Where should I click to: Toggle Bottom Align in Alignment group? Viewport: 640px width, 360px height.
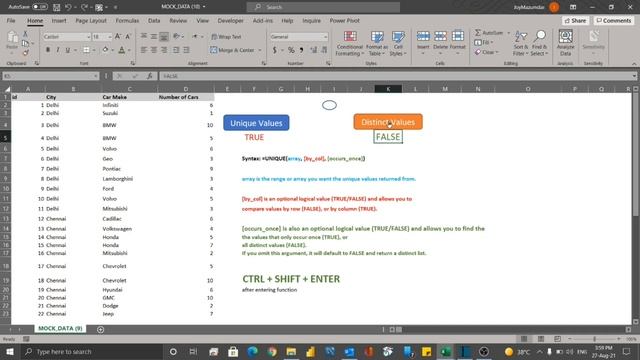164,37
